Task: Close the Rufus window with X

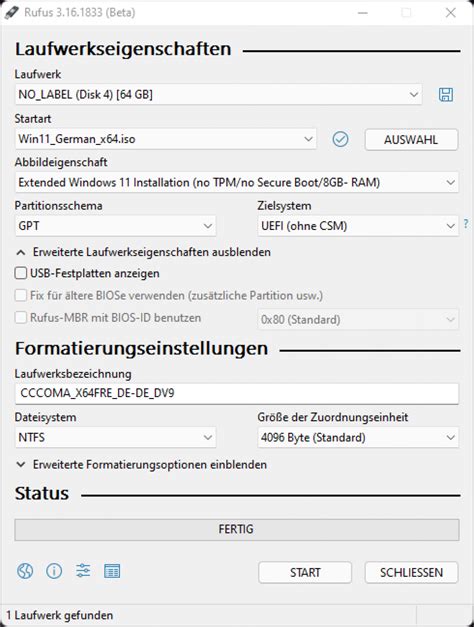Action: (451, 13)
